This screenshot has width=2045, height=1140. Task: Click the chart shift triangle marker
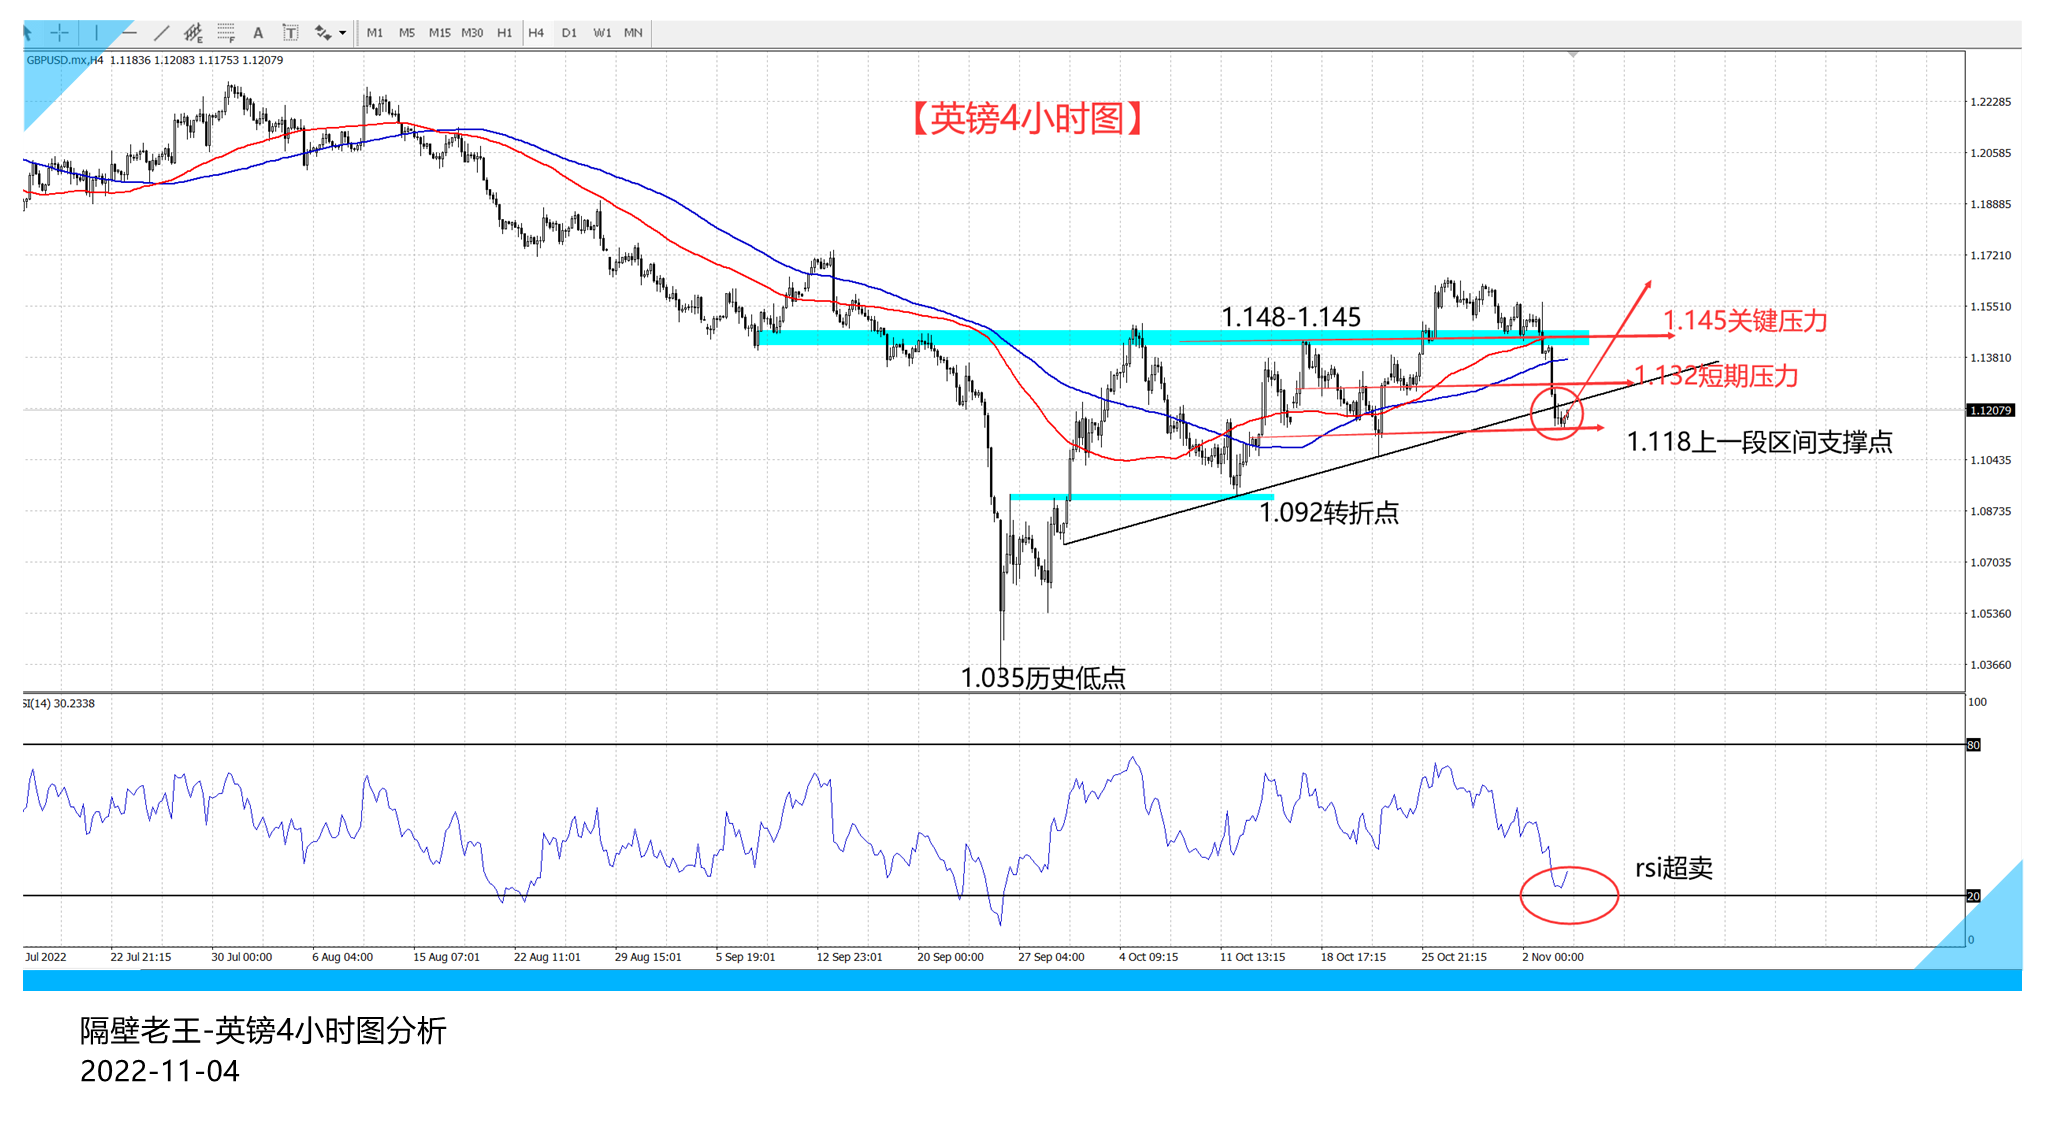[x=1573, y=54]
